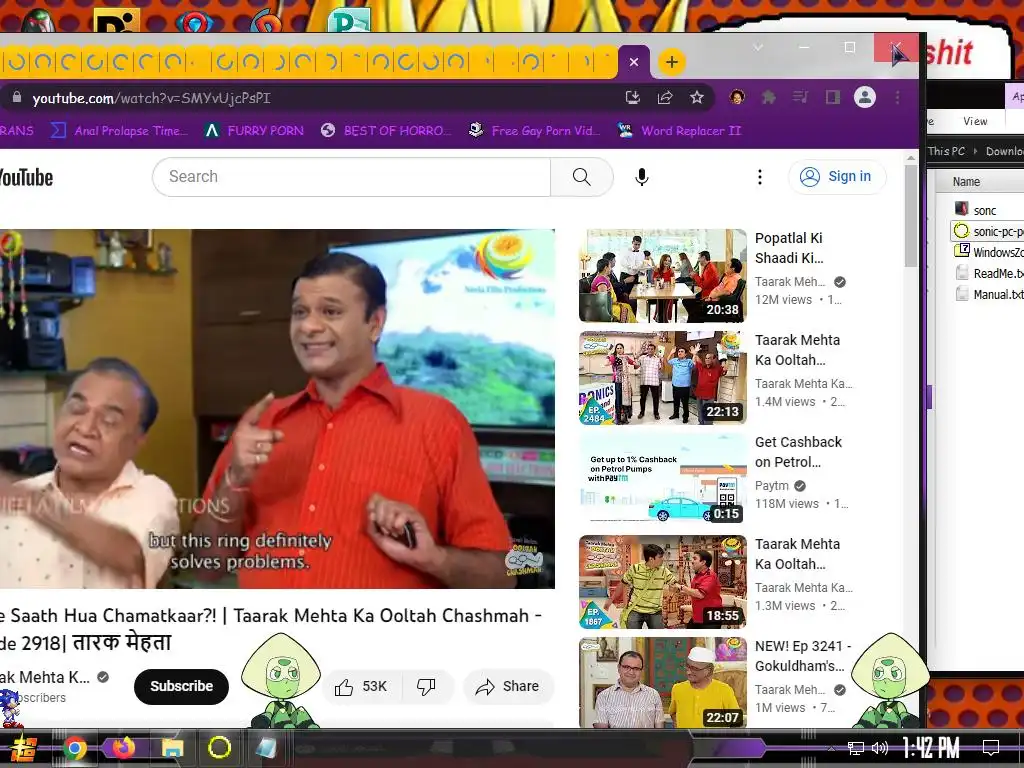Image resolution: width=1024 pixels, height=768 pixels.
Task: Click the Chrome taskbar icon
Action: pos(75,748)
